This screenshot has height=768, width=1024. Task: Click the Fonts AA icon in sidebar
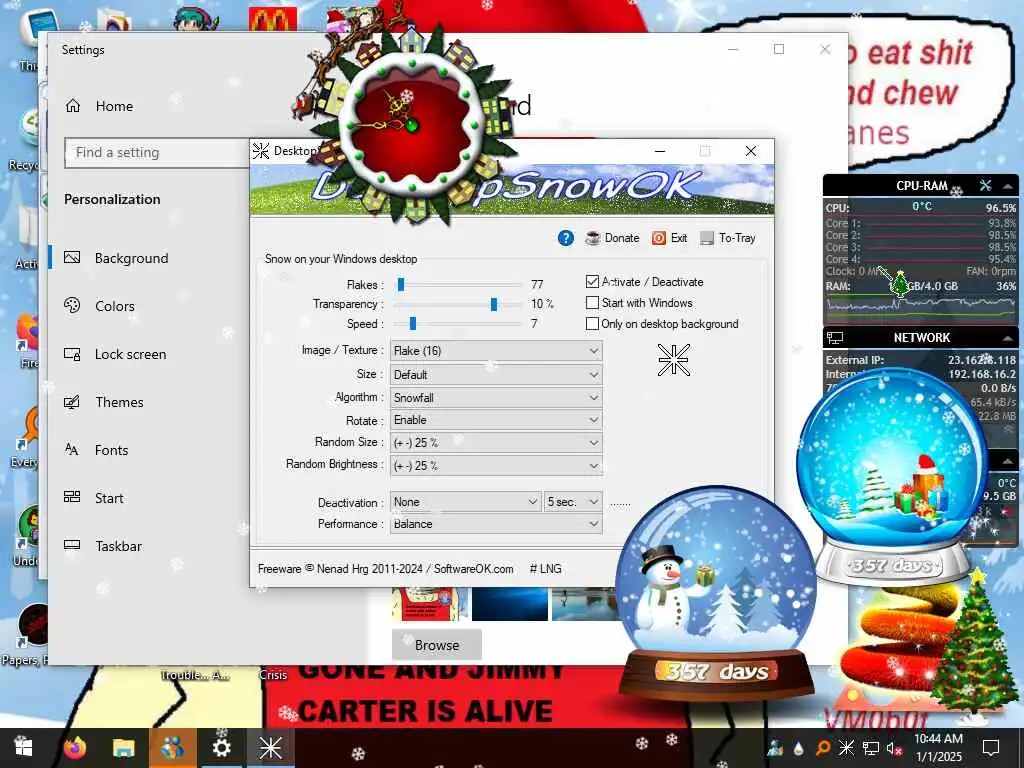tap(72, 449)
